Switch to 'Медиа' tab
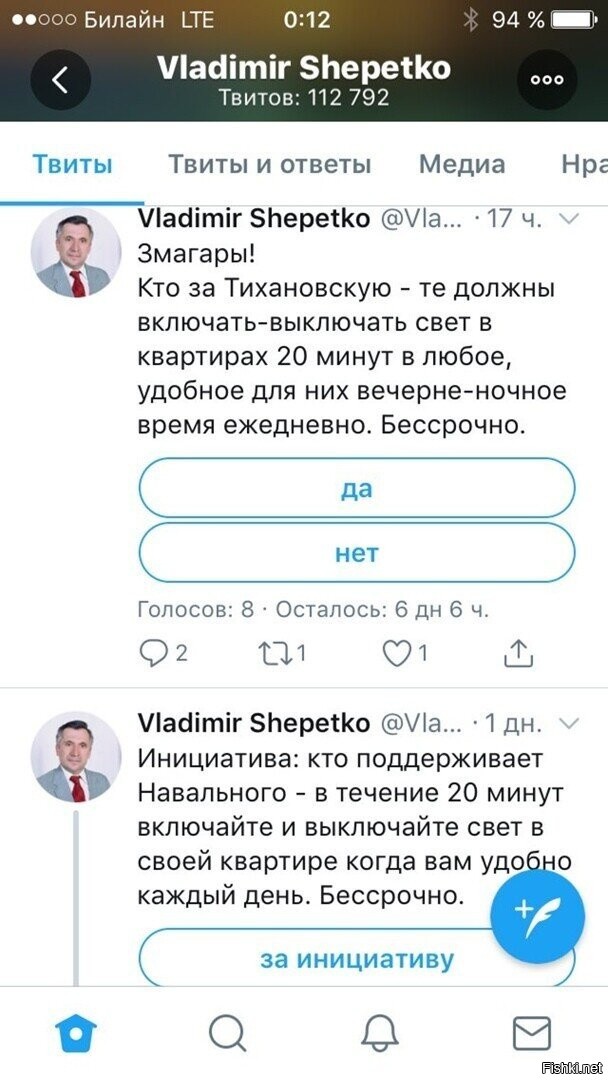This screenshot has height=1080, width=608. coord(462,165)
